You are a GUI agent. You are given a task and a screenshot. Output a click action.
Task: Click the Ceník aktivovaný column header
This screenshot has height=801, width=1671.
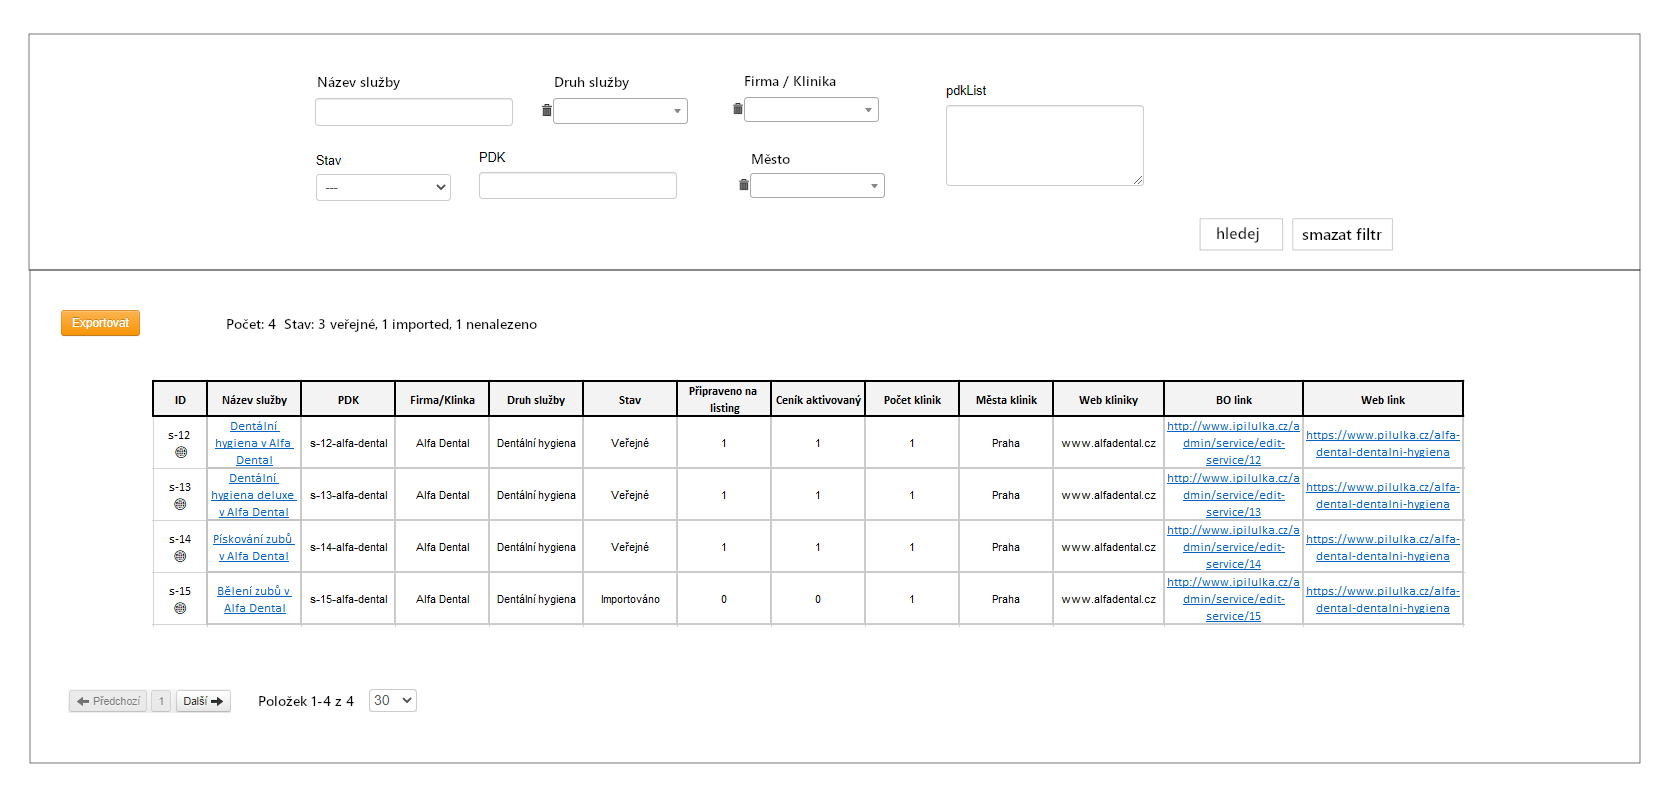tap(818, 399)
